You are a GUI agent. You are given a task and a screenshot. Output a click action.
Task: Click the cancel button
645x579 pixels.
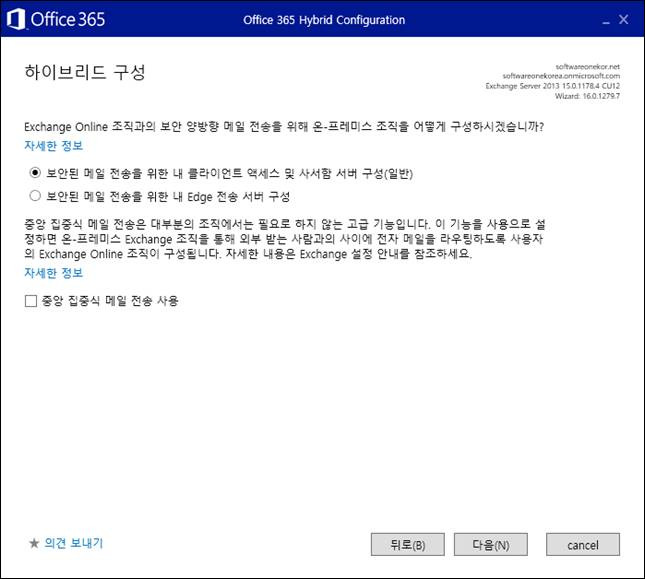pyautogui.click(x=583, y=545)
